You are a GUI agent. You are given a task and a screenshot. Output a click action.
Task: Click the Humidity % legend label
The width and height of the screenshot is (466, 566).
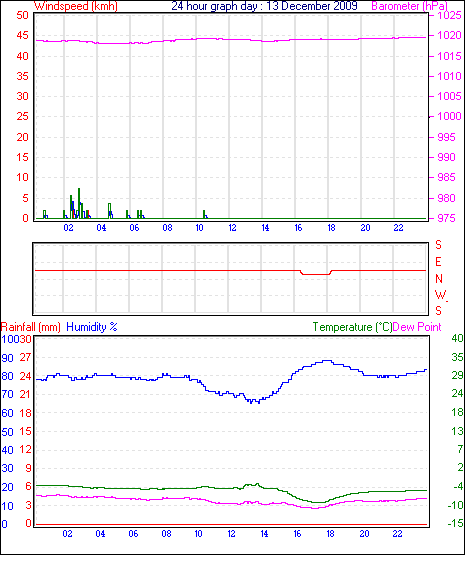pos(92,327)
